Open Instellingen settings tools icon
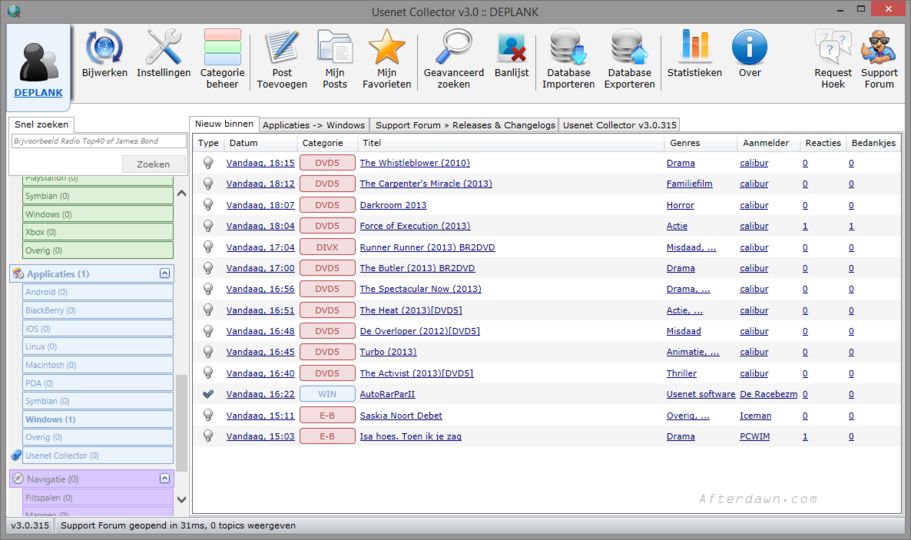The height and width of the screenshot is (540, 911). point(163,47)
